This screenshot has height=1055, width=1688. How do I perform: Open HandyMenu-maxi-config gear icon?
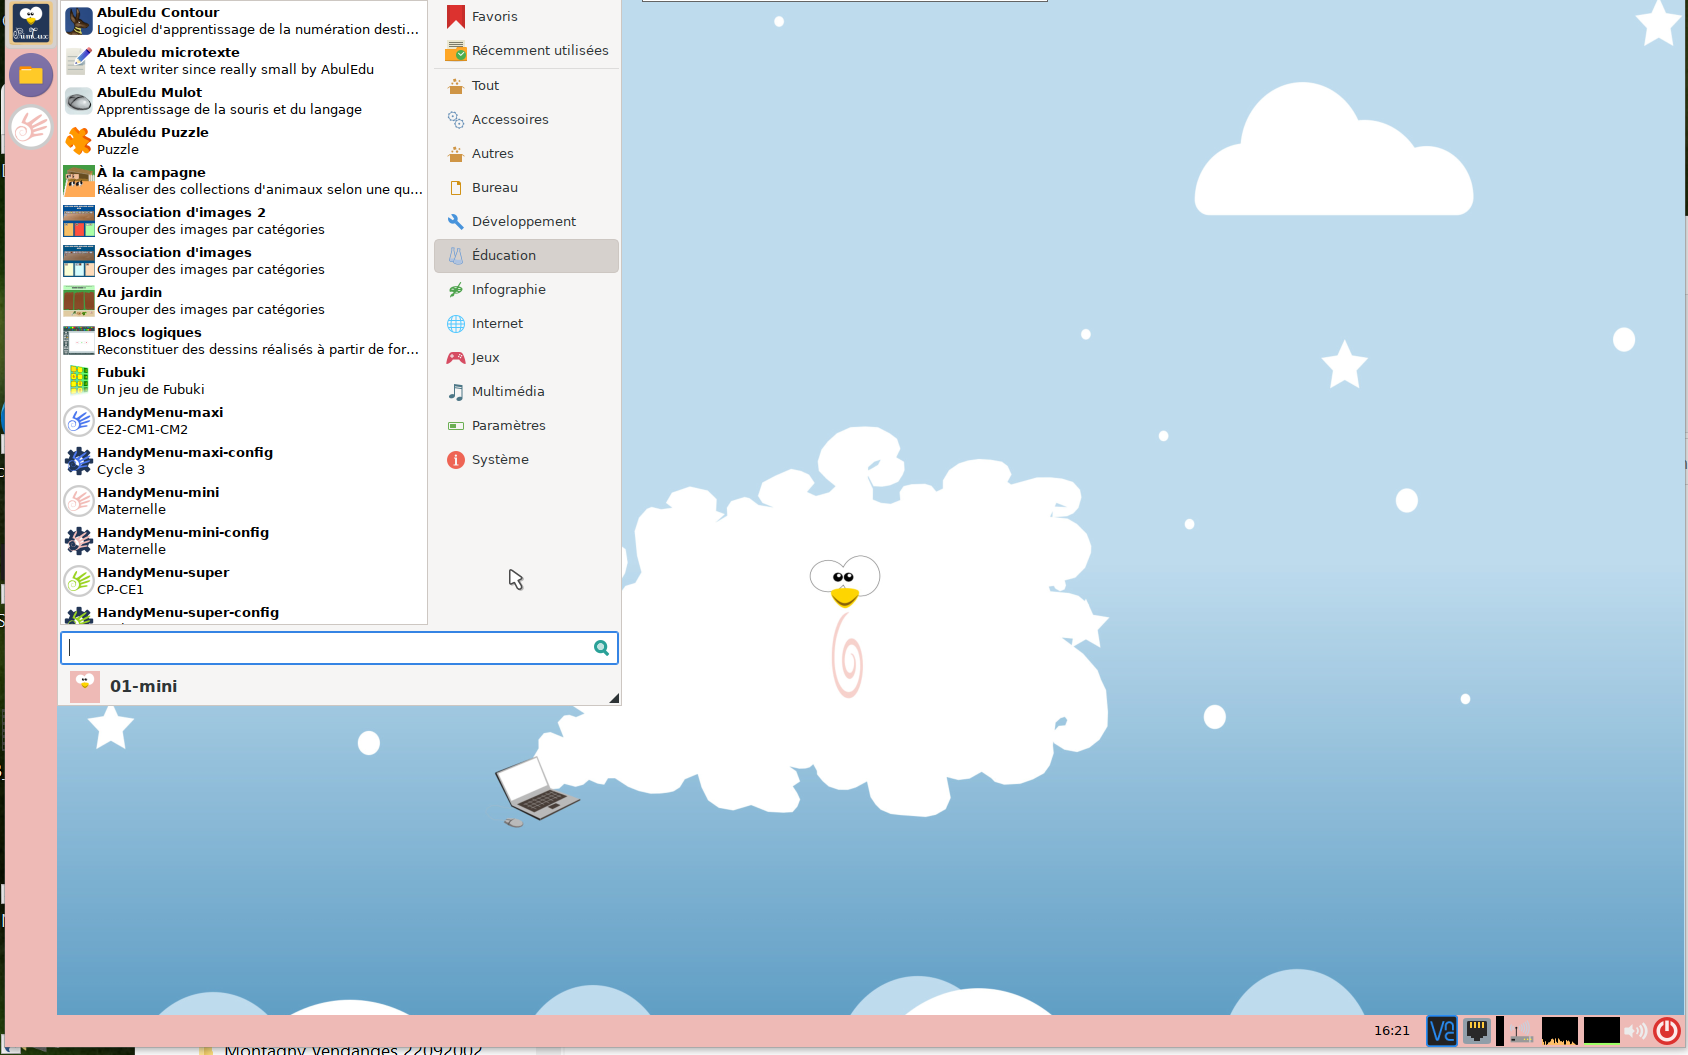(79, 461)
